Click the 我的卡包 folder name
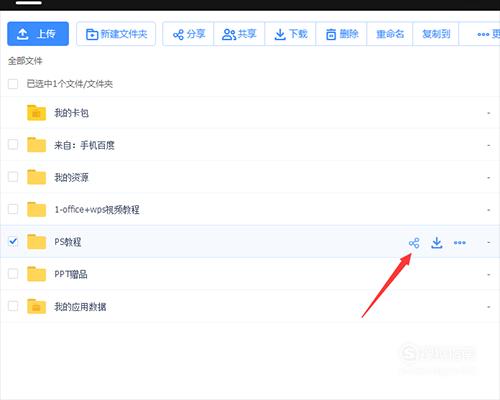500x400 pixels. point(71,113)
